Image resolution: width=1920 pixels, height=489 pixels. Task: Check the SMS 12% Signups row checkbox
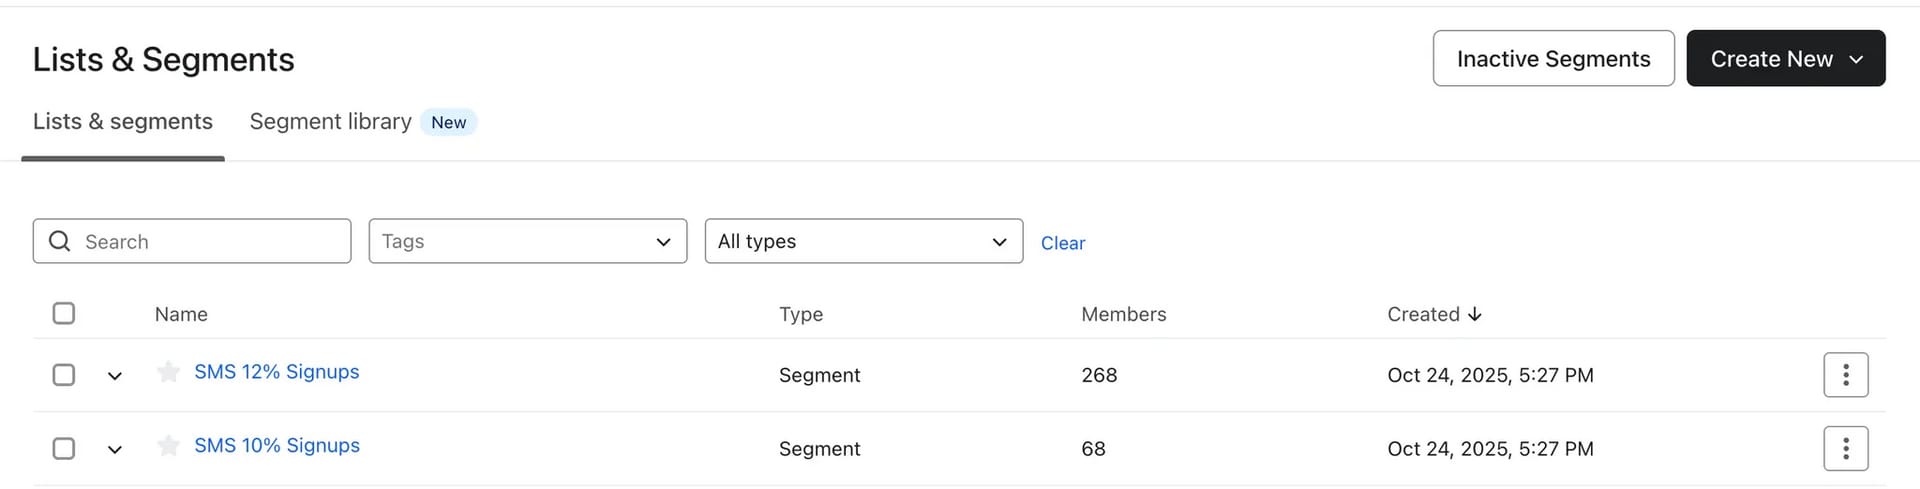coord(64,375)
